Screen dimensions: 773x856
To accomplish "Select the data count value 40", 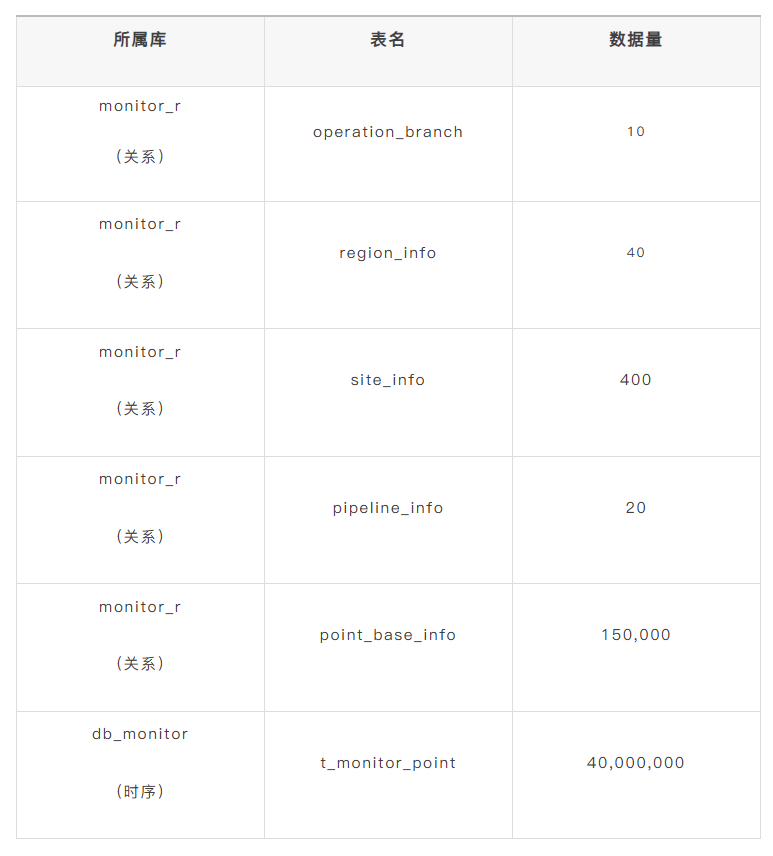I will click(x=636, y=253).
